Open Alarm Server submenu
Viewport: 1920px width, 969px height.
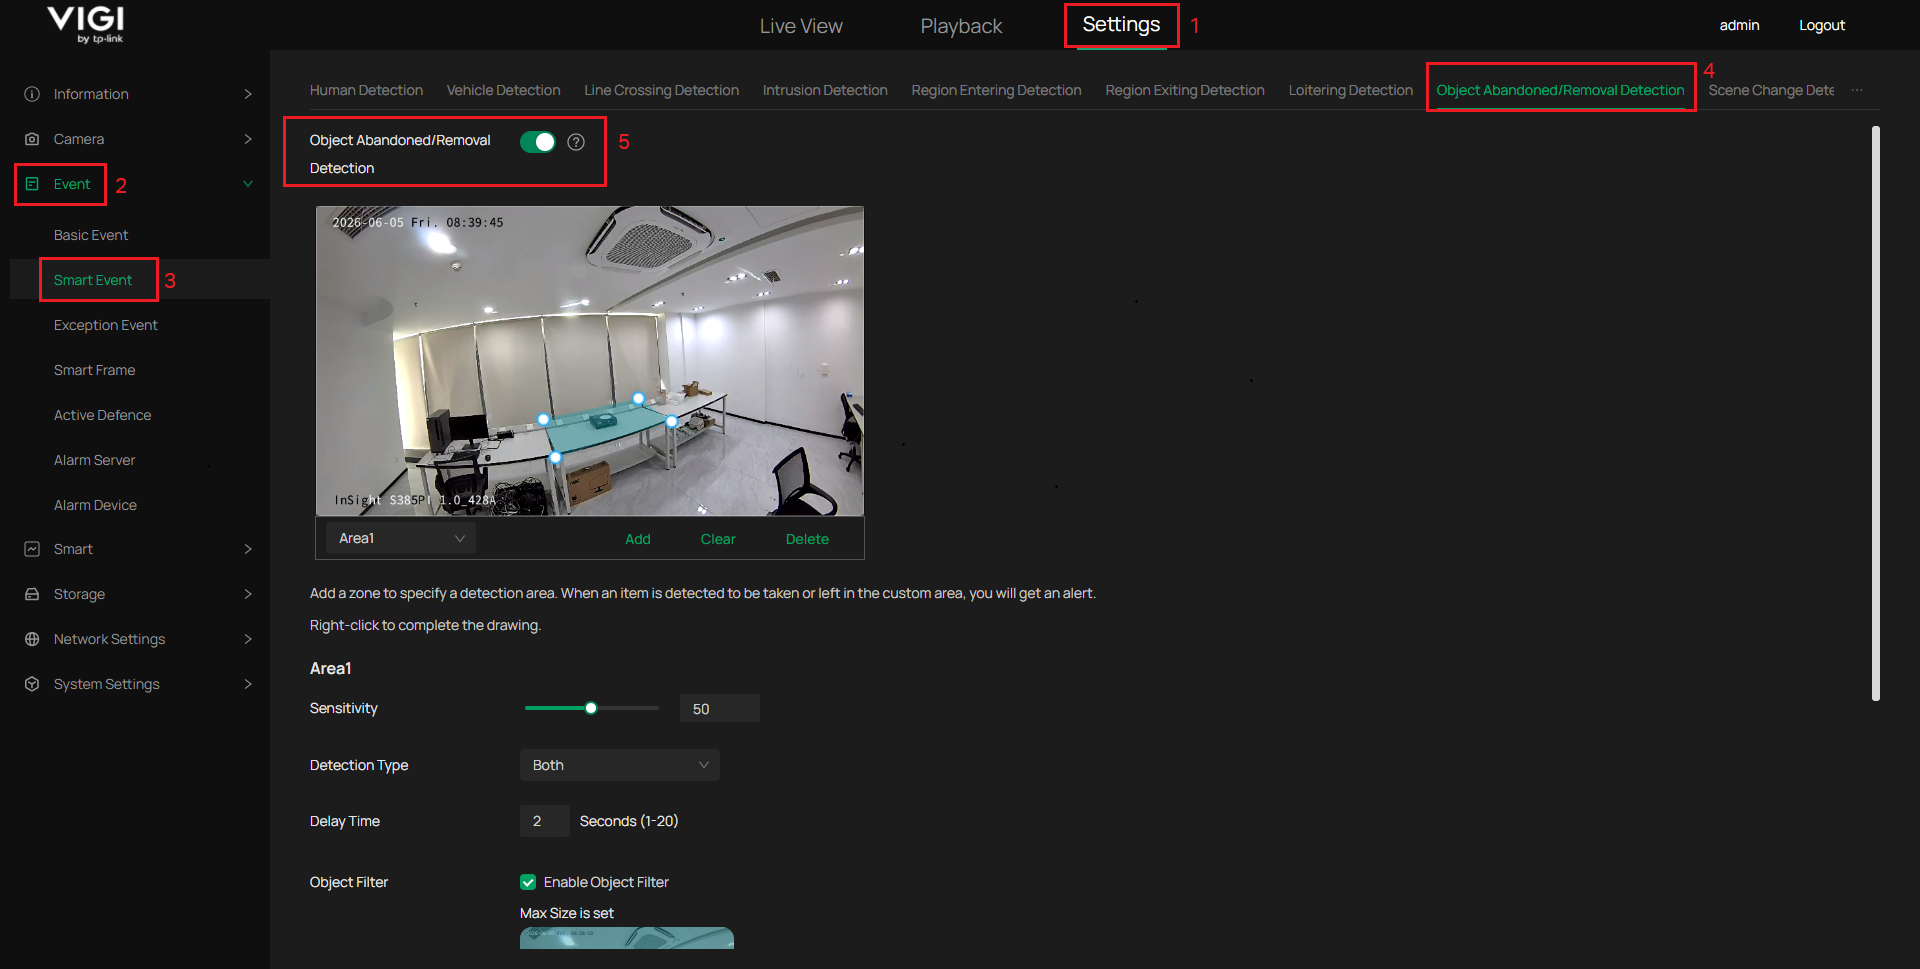click(x=94, y=460)
